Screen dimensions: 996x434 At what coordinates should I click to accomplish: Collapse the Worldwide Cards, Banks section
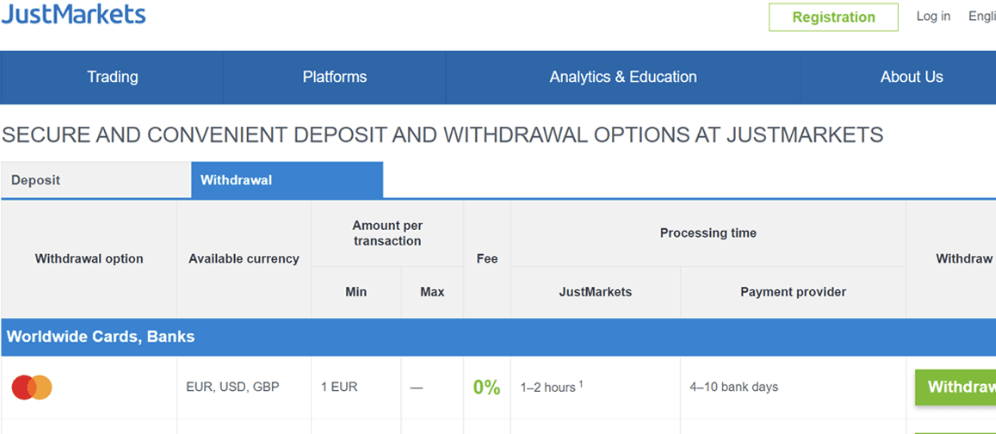point(101,337)
